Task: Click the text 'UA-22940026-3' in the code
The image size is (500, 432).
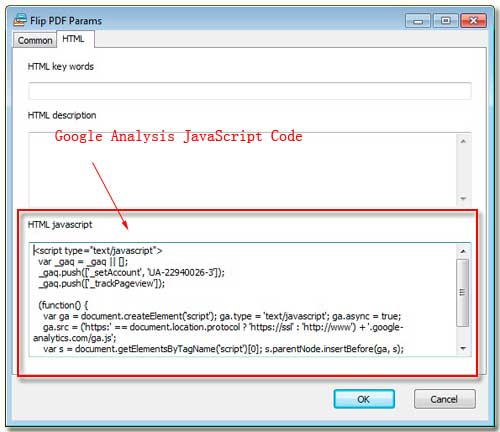Action: pos(181,273)
